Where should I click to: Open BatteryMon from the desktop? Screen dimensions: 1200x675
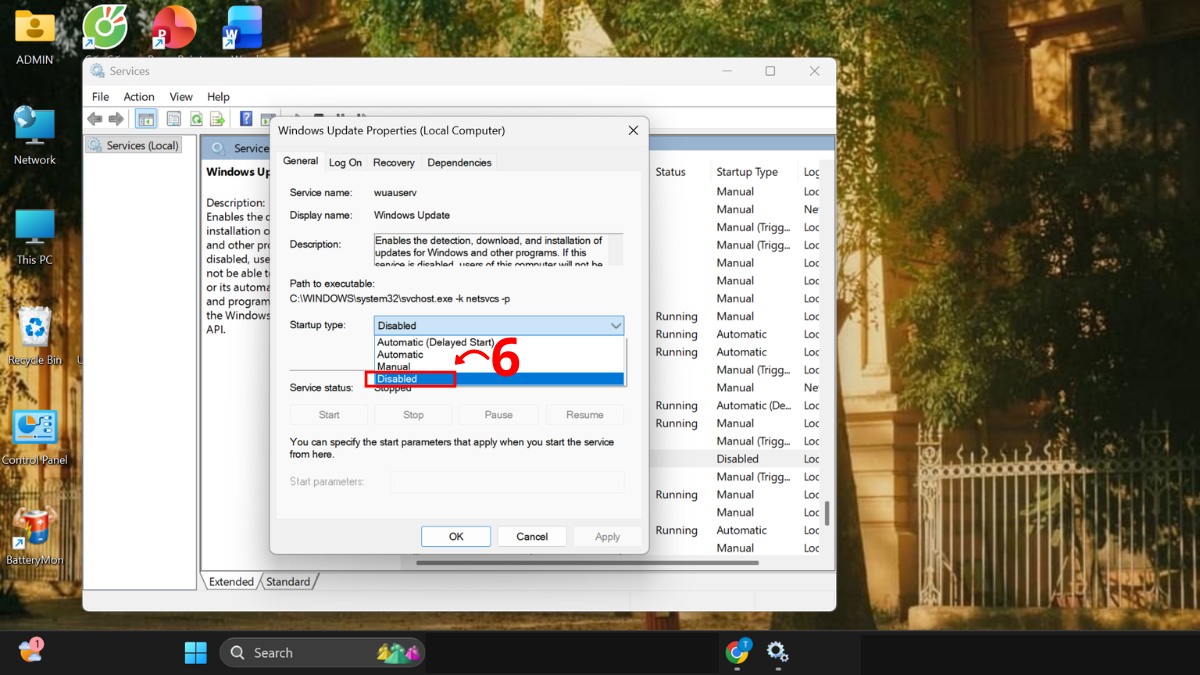[36, 528]
